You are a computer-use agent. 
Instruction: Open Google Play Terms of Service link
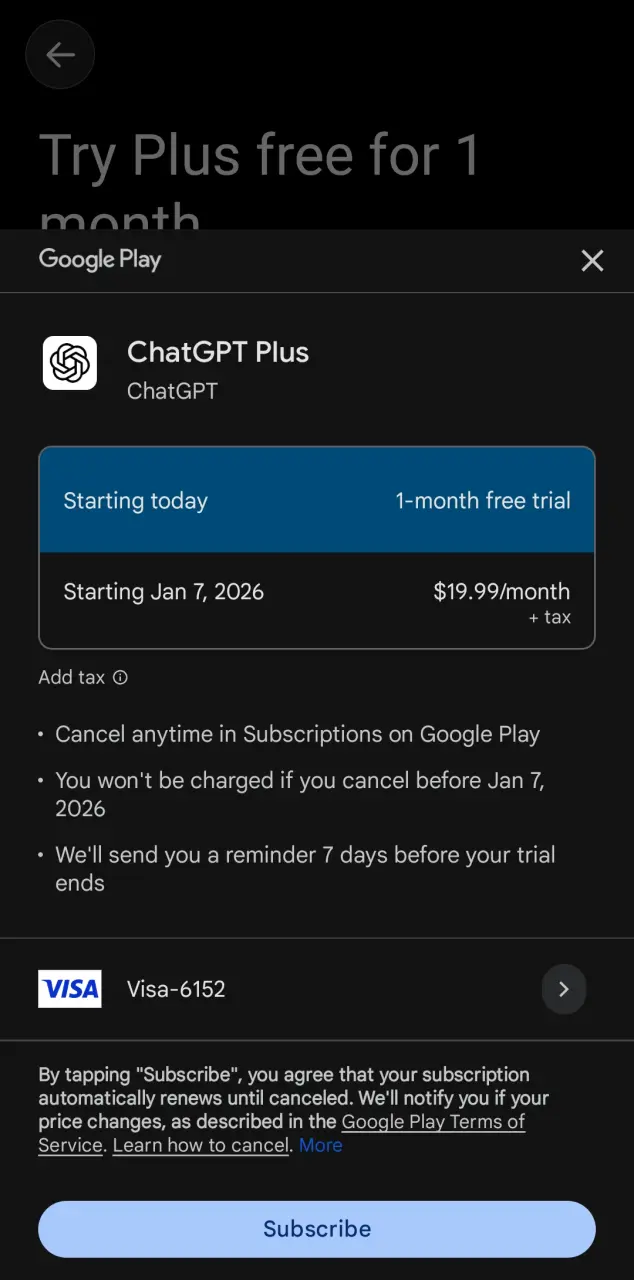coord(282,1133)
